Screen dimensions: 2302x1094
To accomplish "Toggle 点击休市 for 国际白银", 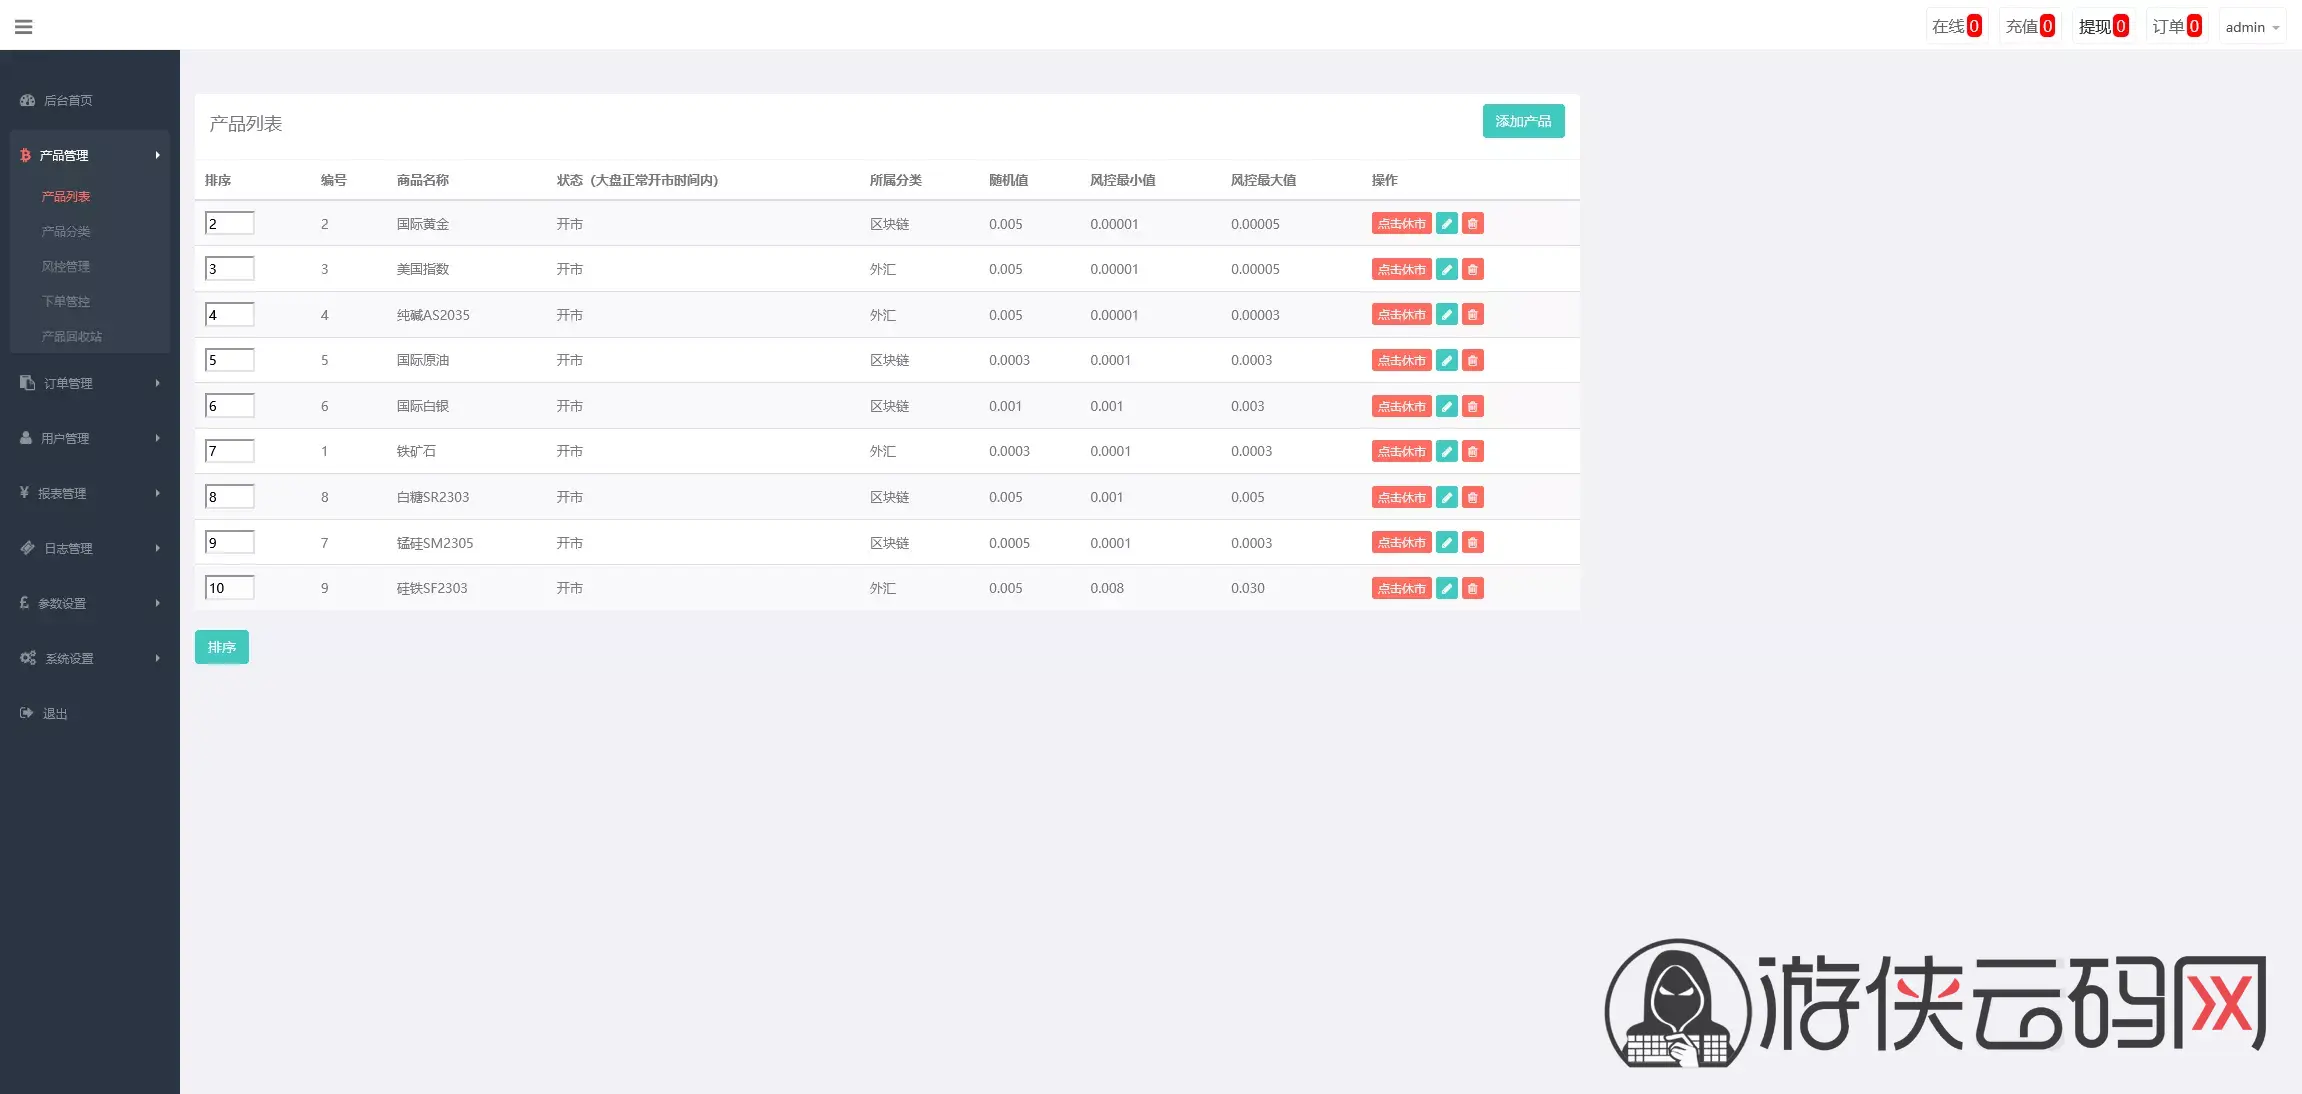I will point(1401,406).
